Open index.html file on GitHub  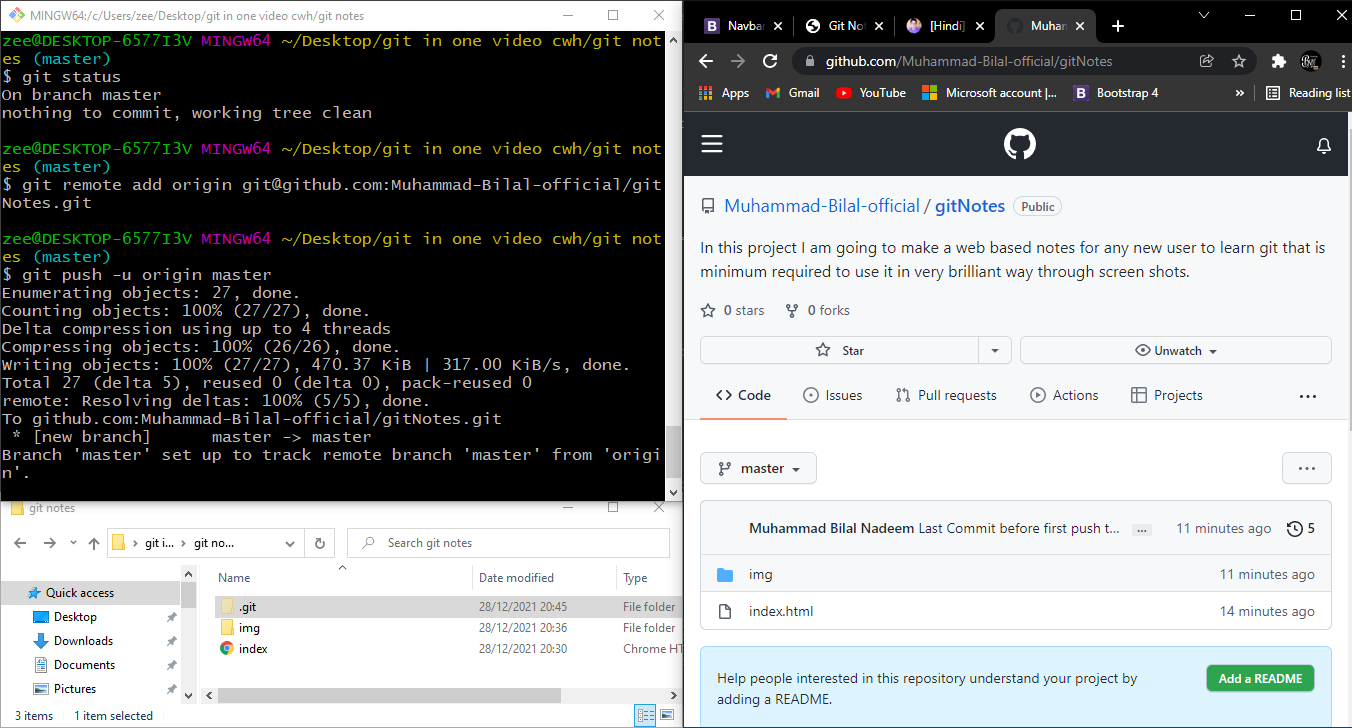pos(781,611)
